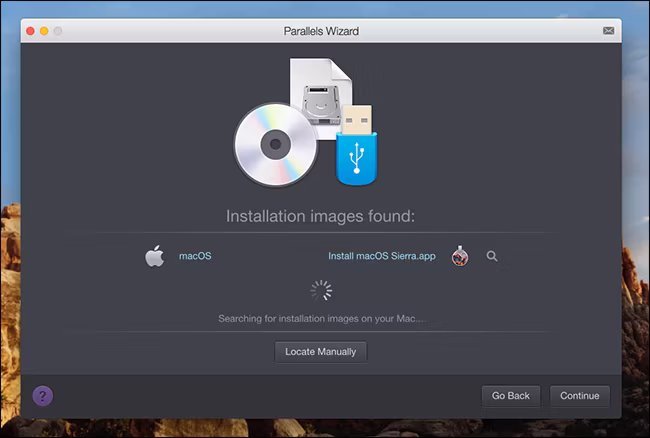Click the silver DVD disc illustration
650x438 pixels.
pos(276,145)
